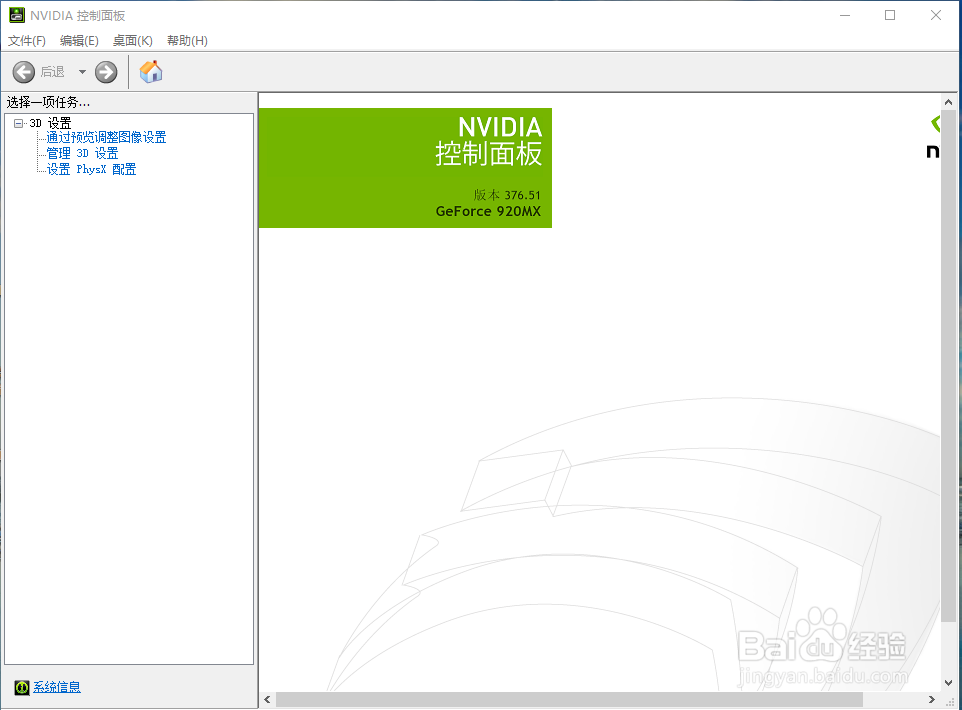Screen dimensions: 962x710
Task: Maximize the NVIDIA control panel window
Action: (x=890, y=15)
